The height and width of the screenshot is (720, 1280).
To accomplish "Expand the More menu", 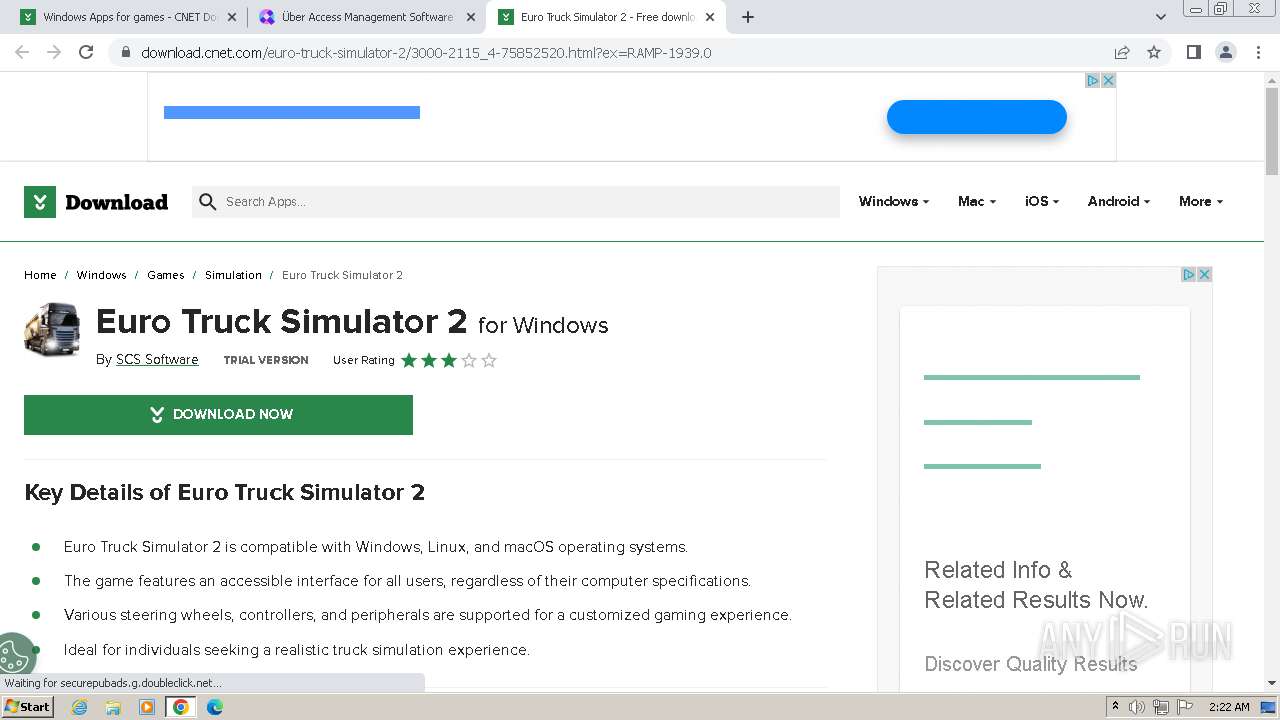I will tap(1200, 201).
